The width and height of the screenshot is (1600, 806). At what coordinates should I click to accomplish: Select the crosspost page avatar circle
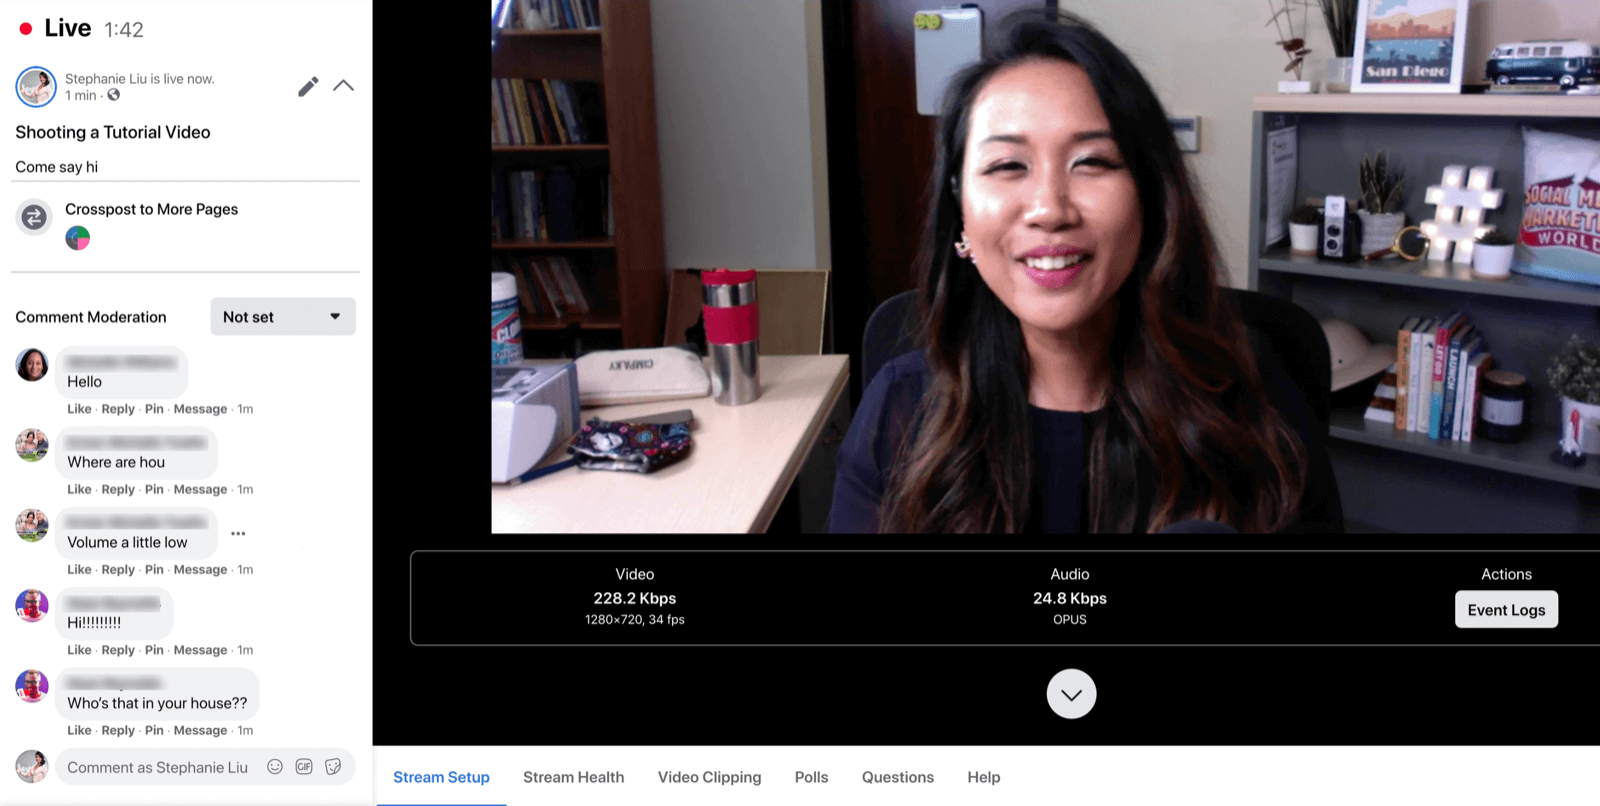point(78,238)
